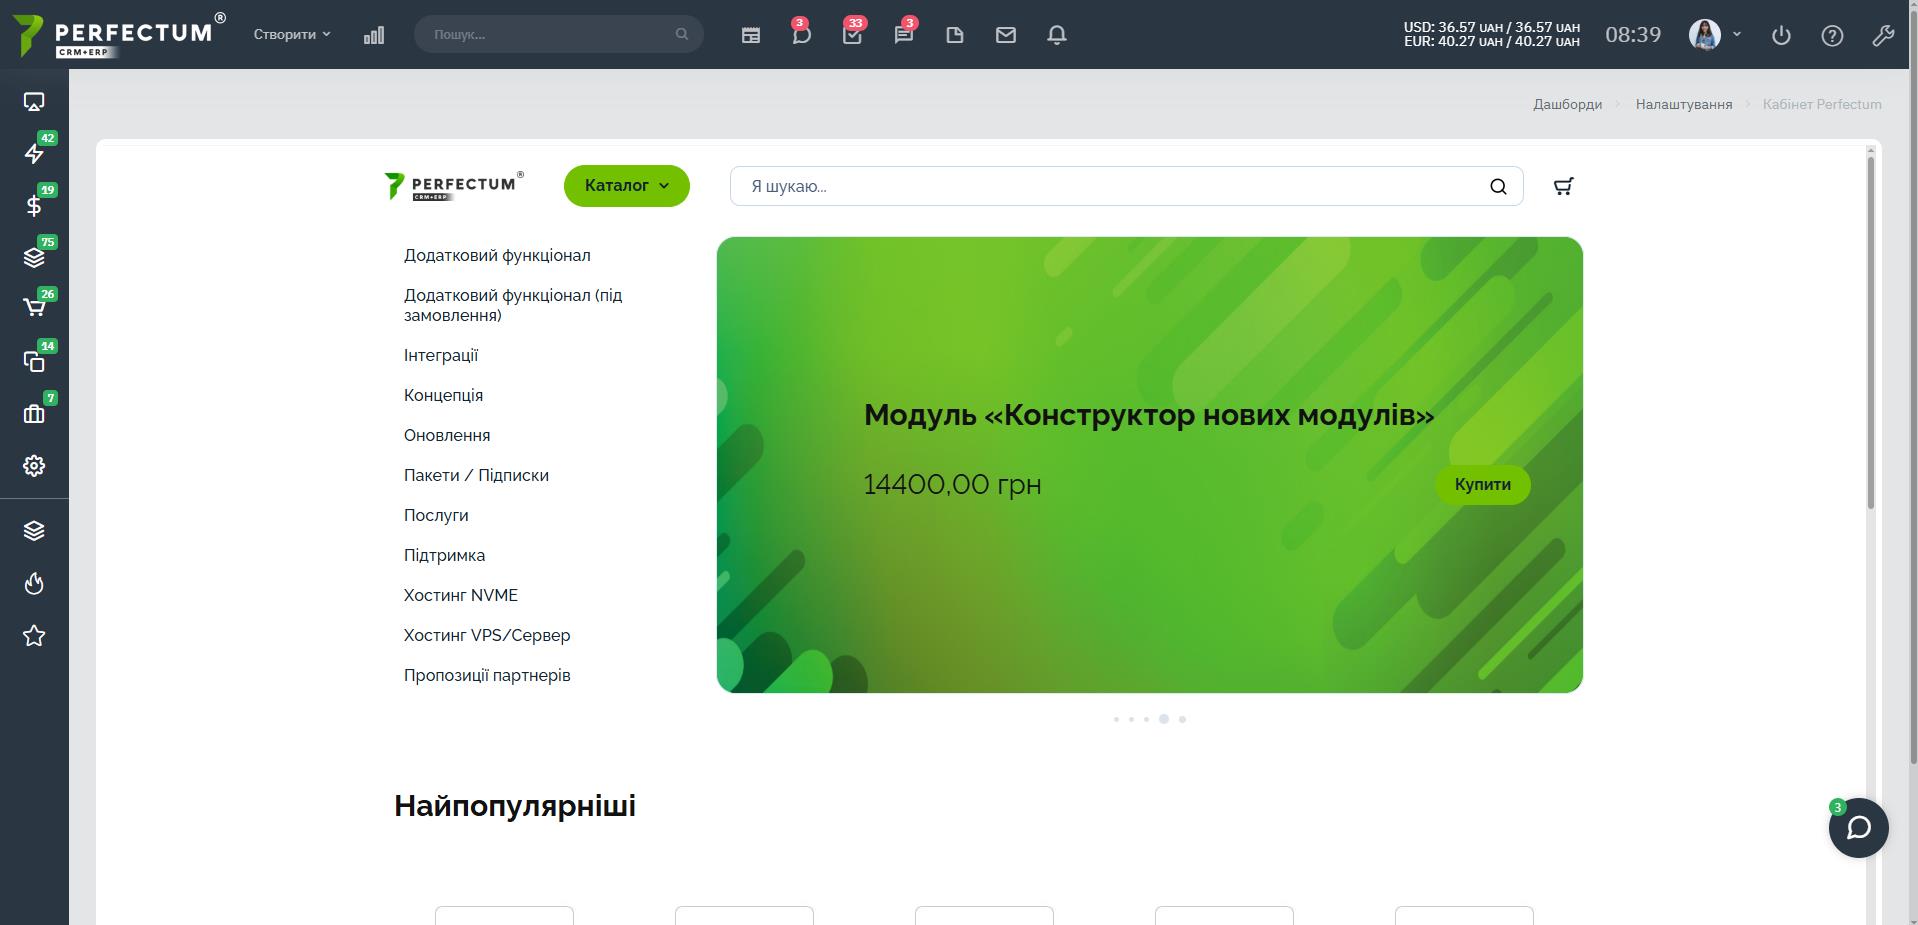Show the last banner carousel slide dot
Image resolution: width=1918 pixels, height=925 pixels.
pyautogui.click(x=1182, y=719)
